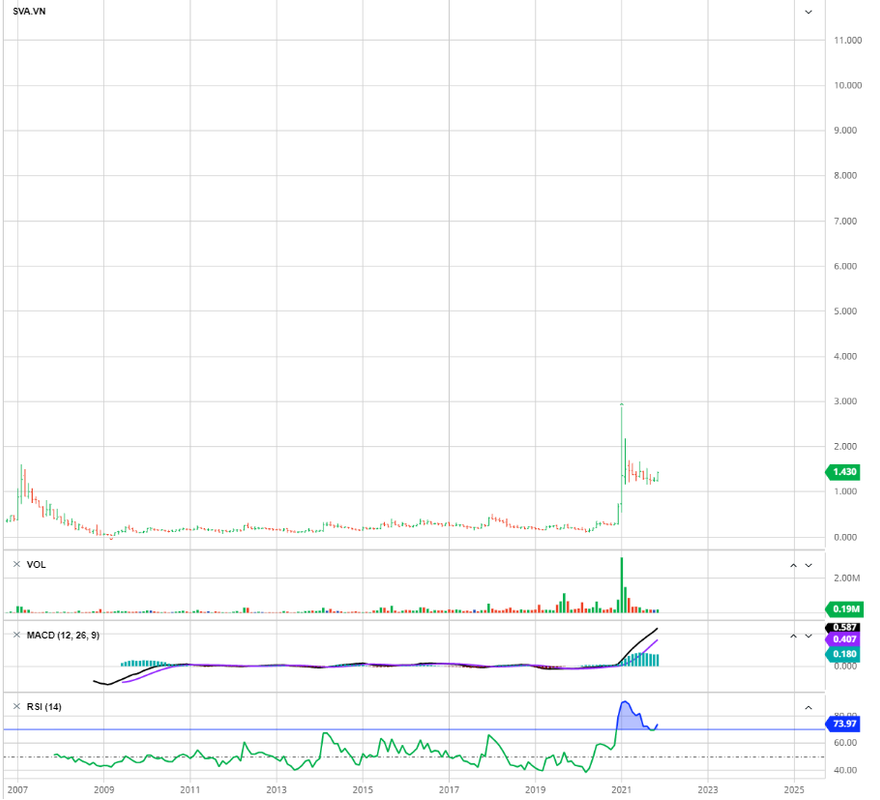880x800 pixels.
Task: Click the purple 0.407 signal value tag
Action: [843, 639]
